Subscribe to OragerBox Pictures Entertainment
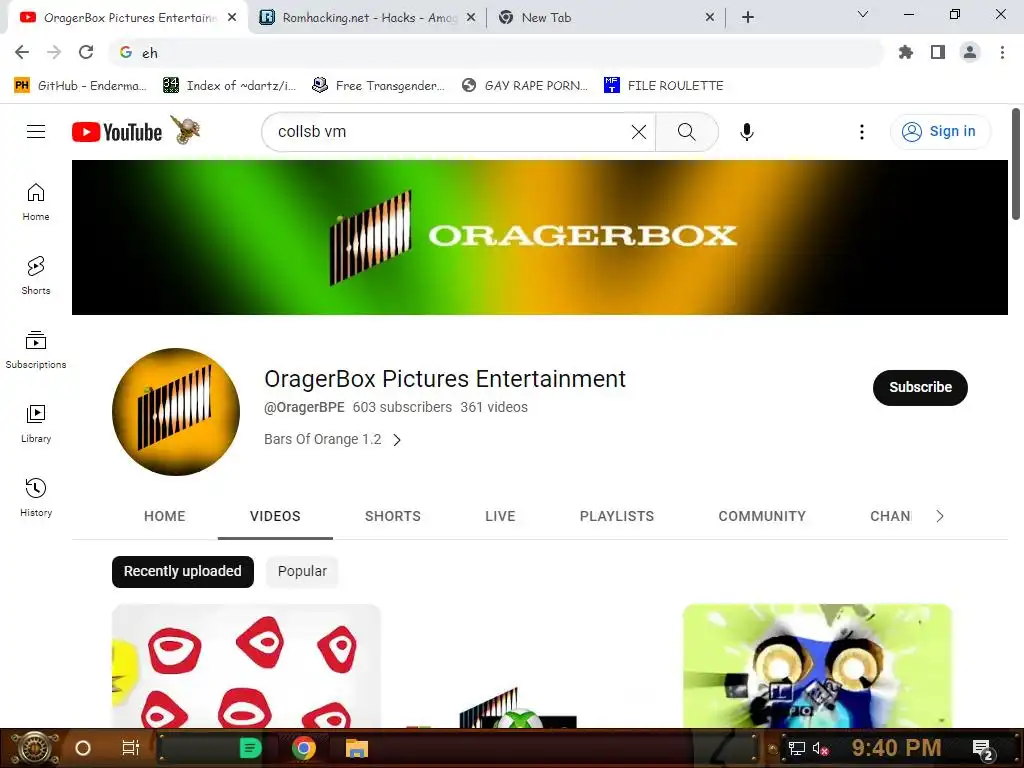This screenshot has height=768, width=1024. [920, 387]
